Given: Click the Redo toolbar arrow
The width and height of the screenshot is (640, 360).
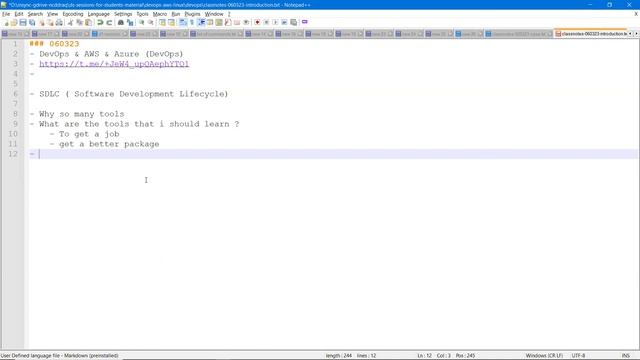Looking at the screenshot, I should pos(109,22).
